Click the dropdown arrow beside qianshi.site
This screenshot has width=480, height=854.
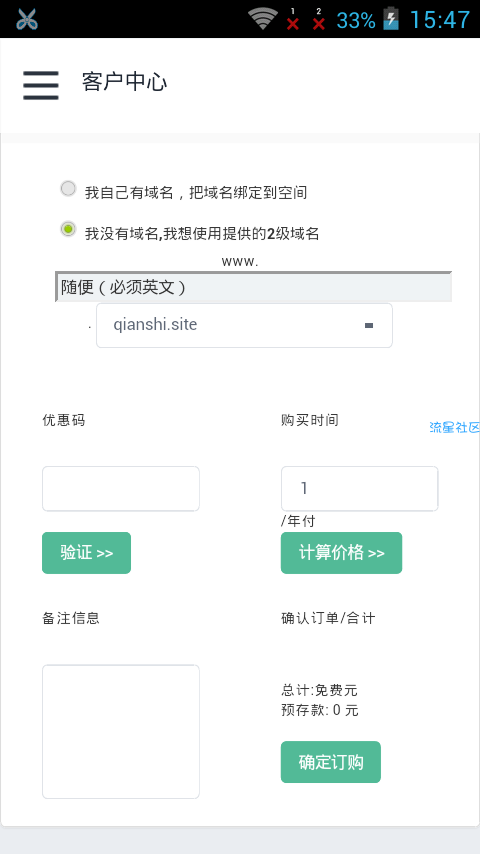coord(369,326)
